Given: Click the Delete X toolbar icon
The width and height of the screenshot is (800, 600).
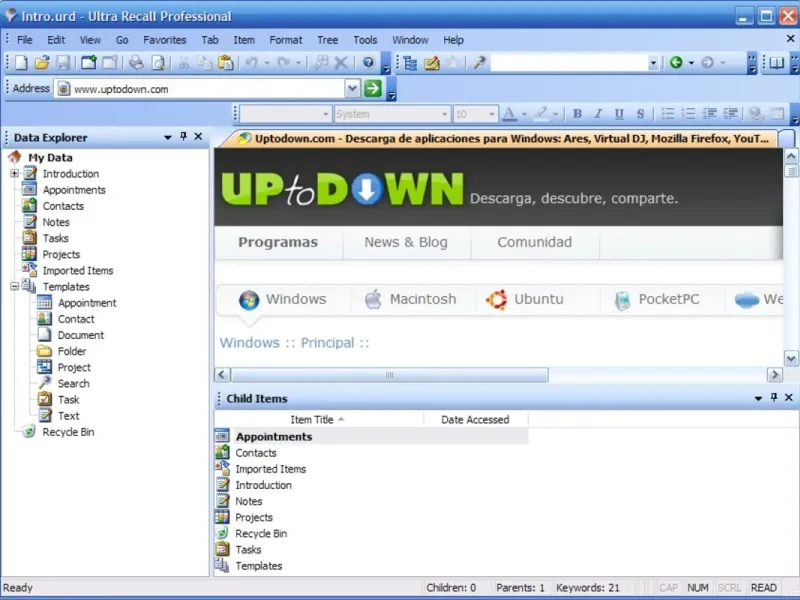Looking at the screenshot, I should point(341,63).
